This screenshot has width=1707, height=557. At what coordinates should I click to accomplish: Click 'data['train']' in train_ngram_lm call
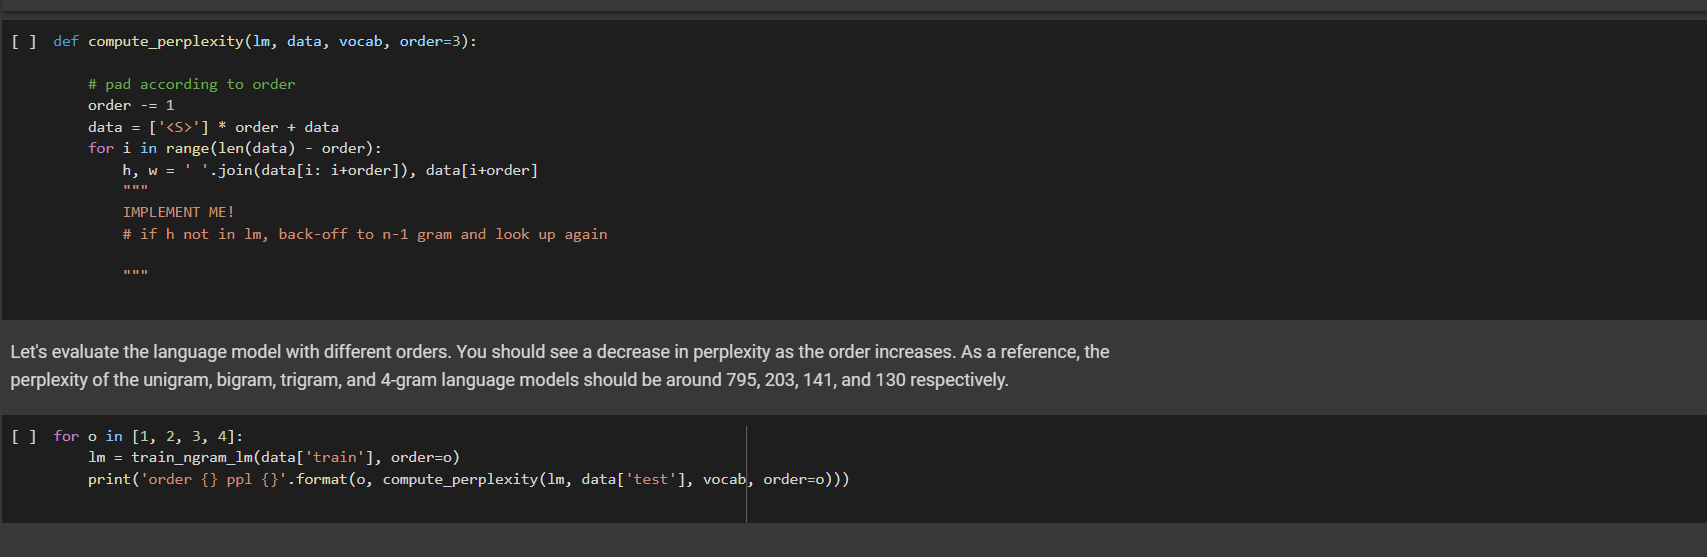(317, 458)
